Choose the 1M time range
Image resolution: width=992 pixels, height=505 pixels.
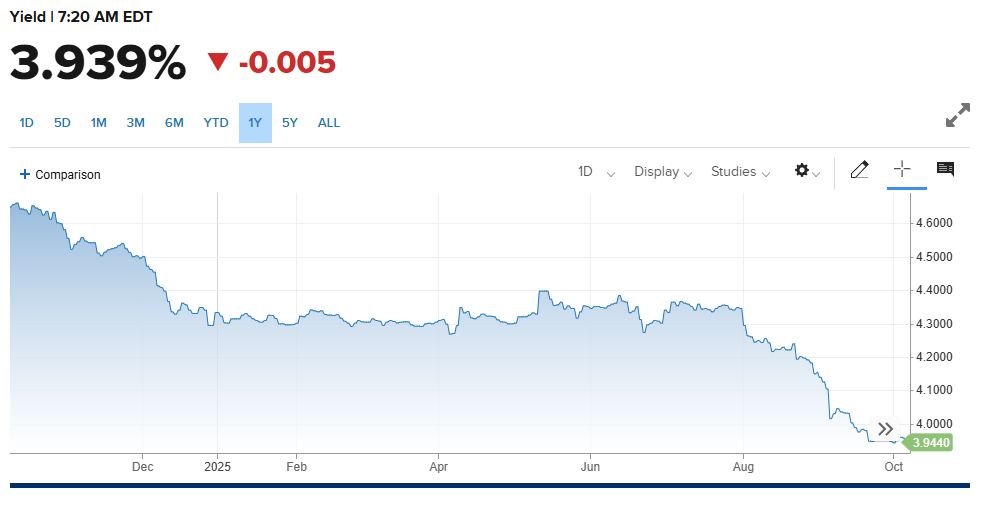99,123
